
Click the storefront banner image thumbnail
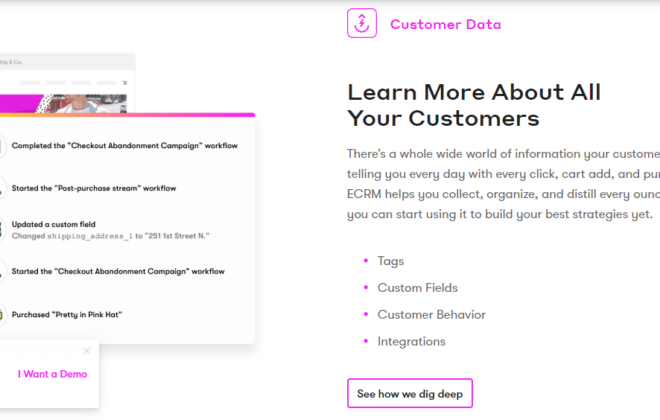pyautogui.click(x=63, y=104)
